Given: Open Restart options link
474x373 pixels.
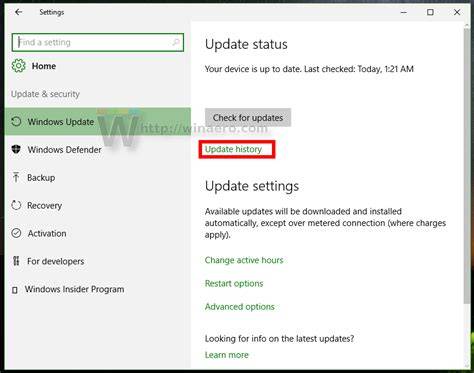Looking at the screenshot, I should (x=234, y=283).
